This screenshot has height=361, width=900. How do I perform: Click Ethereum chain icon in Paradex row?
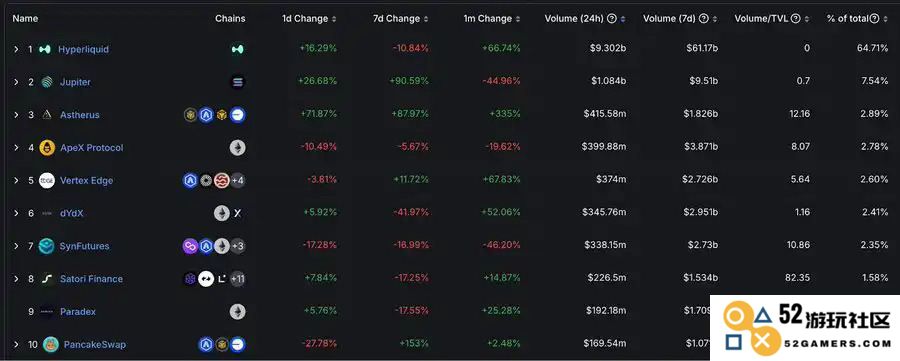click(238, 312)
